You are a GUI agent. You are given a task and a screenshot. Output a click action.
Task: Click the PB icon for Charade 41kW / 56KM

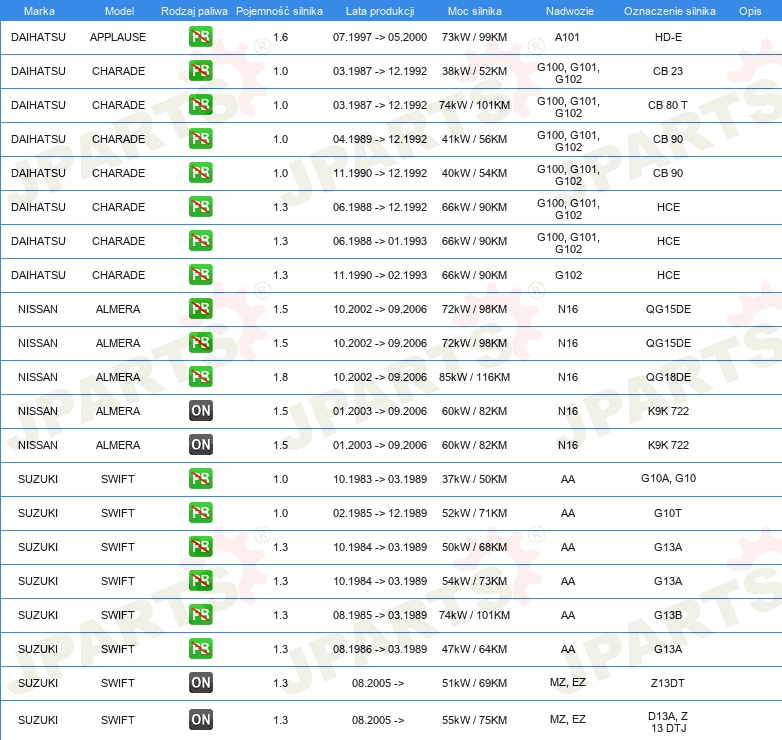[200, 139]
